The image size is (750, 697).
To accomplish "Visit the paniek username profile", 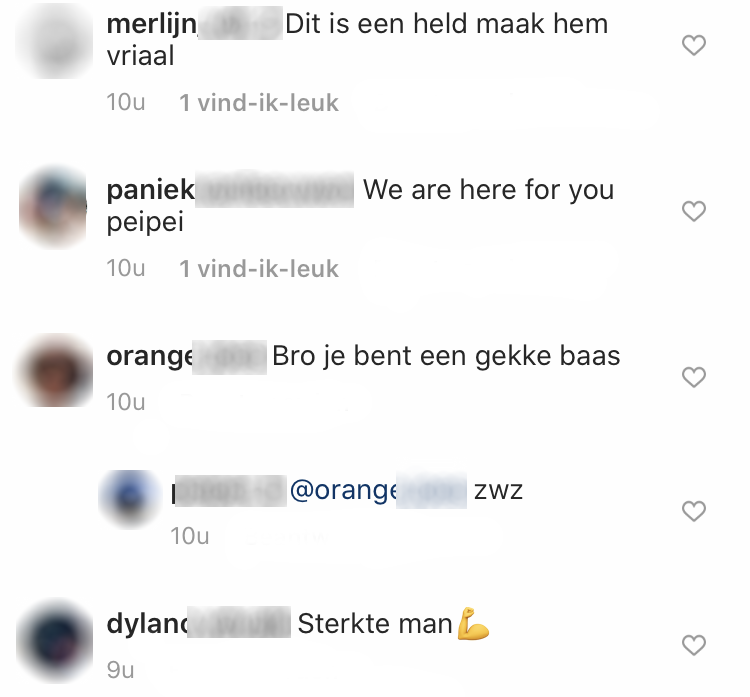I will point(230,190).
